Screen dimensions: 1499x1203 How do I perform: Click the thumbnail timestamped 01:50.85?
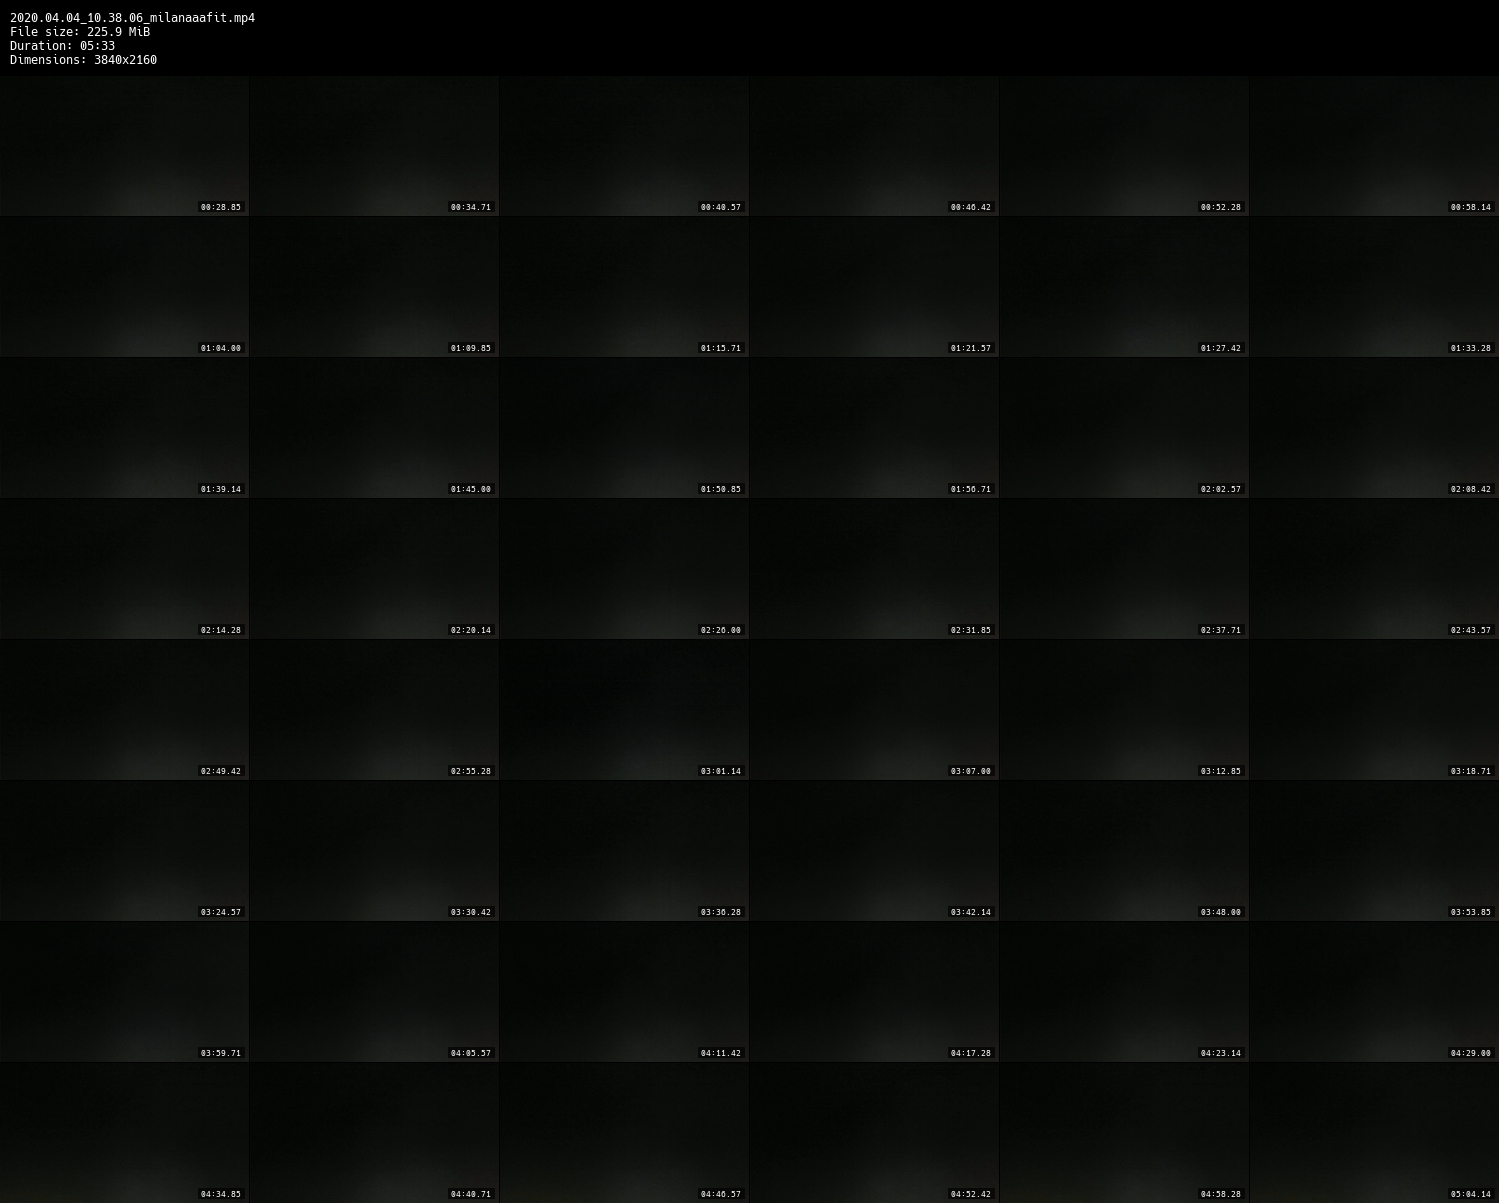[x=624, y=428]
